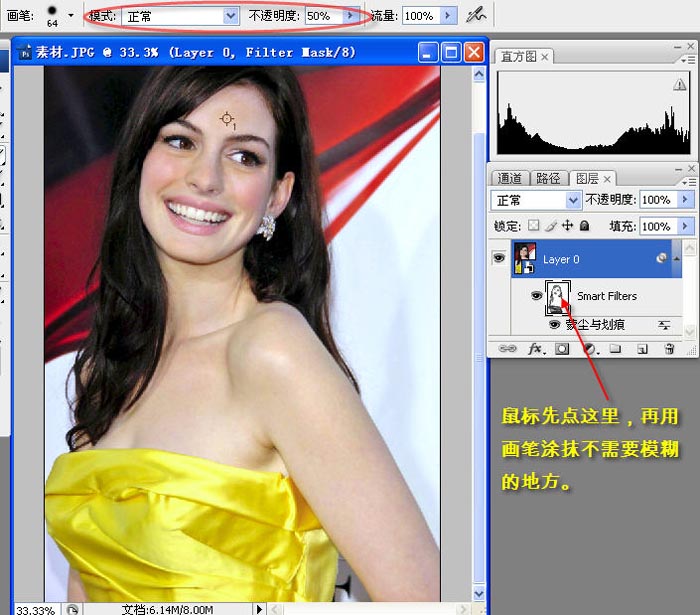Click the Smart Filters label
This screenshot has width=700, height=615.
(x=607, y=296)
